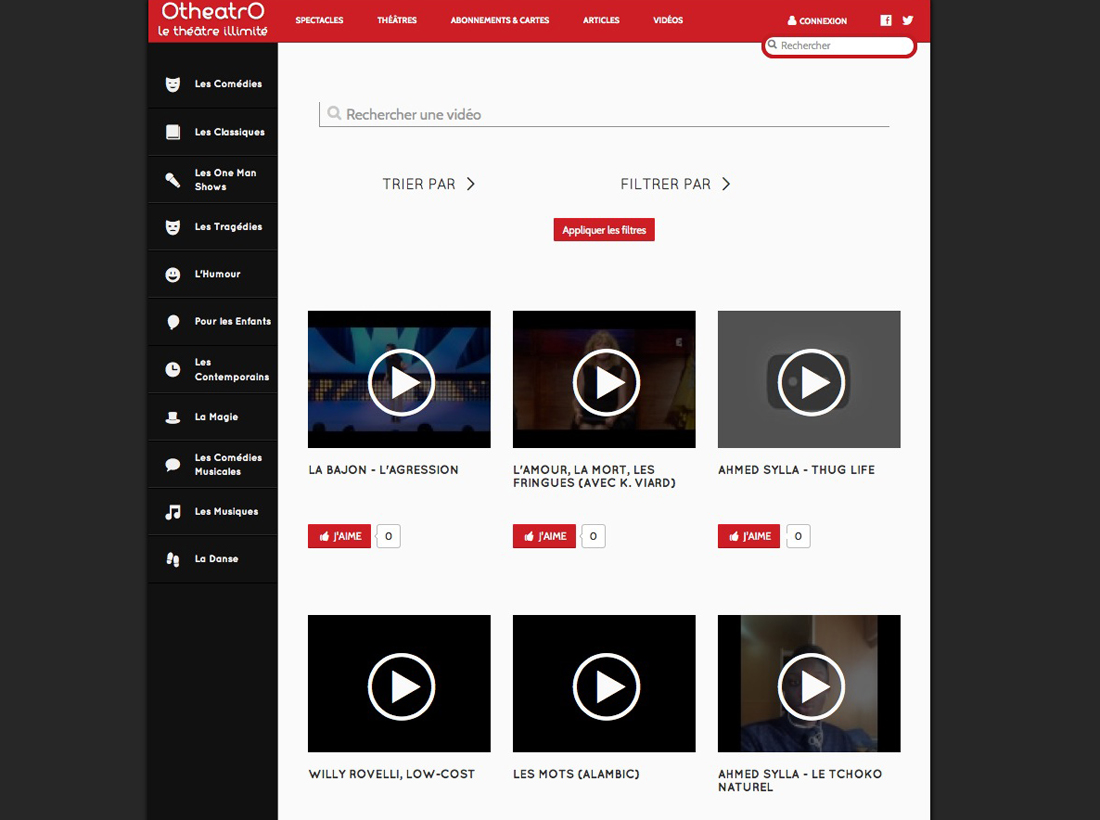This screenshot has height=820, width=1100.
Task: Like L'Amour, la Mort, les Fringues video
Action: click(544, 536)
